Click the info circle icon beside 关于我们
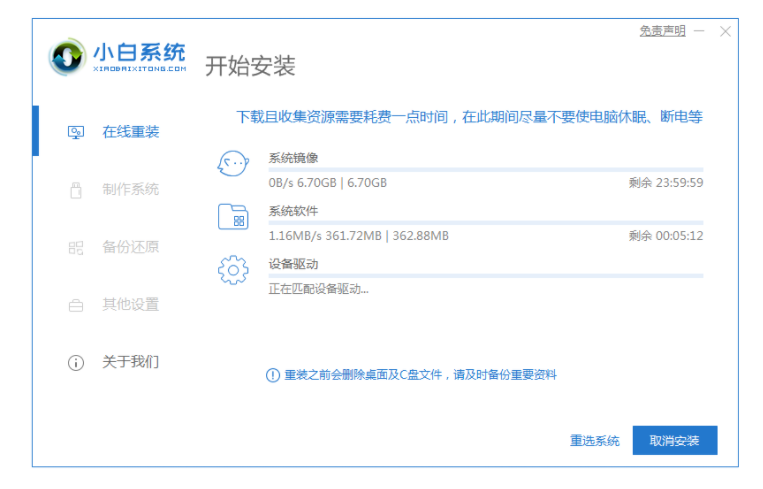Image resolution: width=763 pixels, height=489 pixels. tap(75, 363)
